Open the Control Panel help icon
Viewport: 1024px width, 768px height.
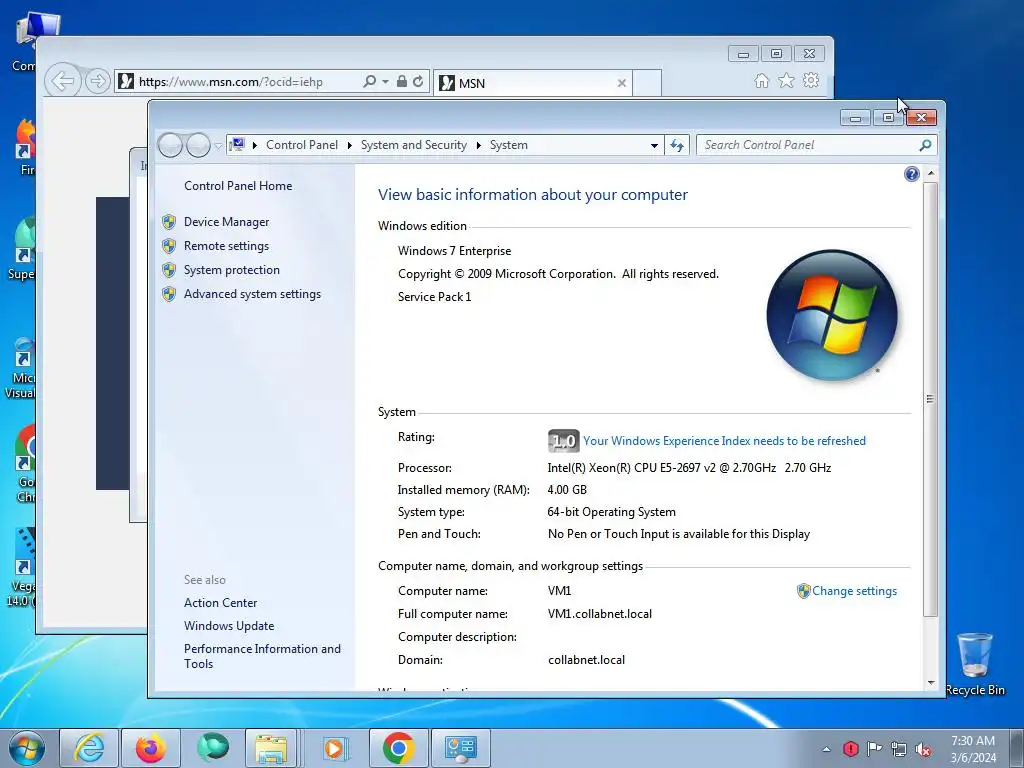pos(912,174)
